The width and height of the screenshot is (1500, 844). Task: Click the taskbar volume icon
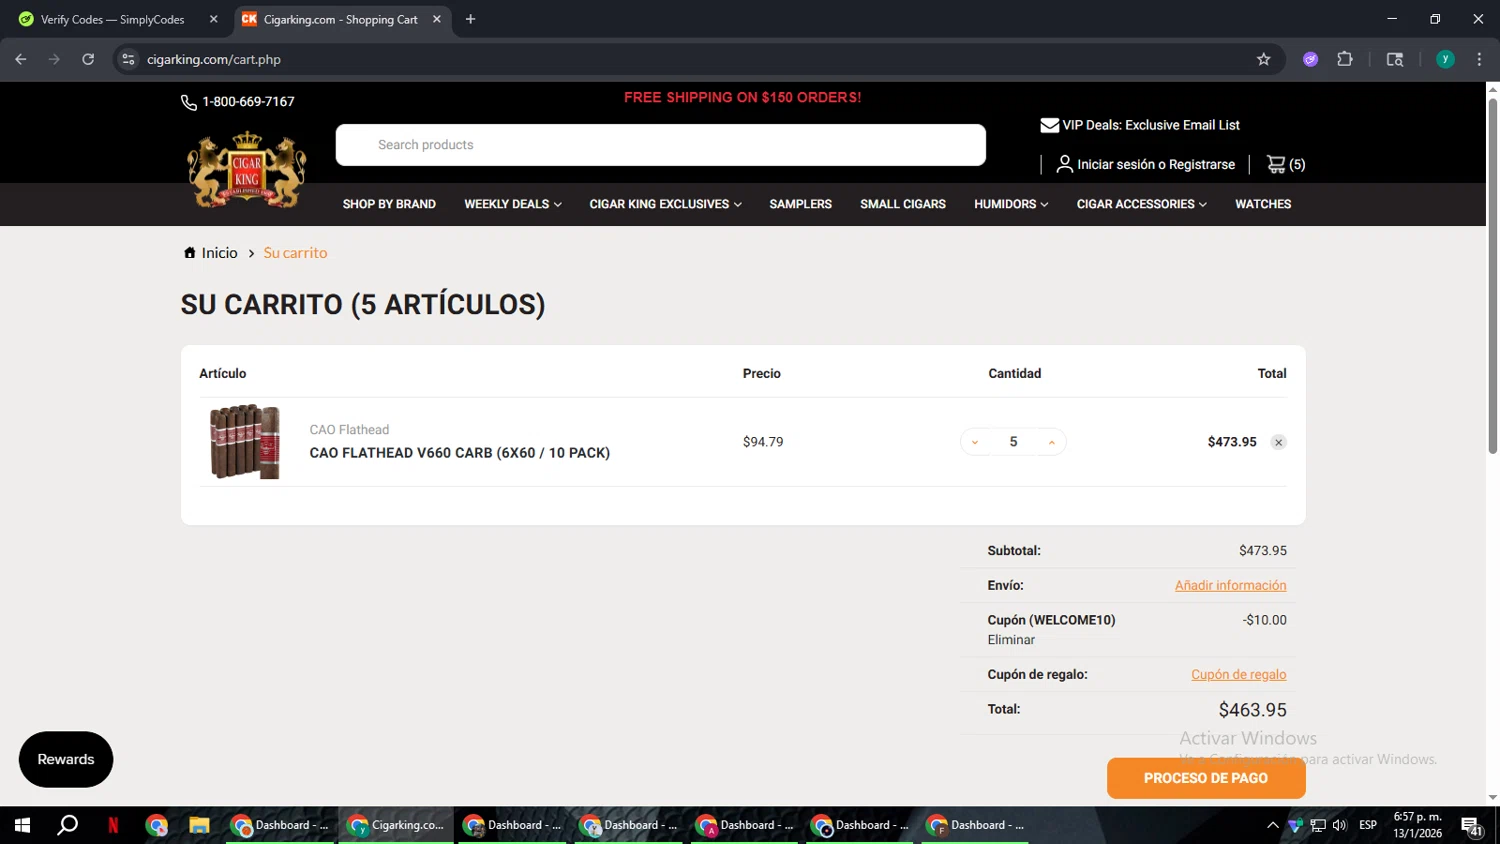[1340, 825]
